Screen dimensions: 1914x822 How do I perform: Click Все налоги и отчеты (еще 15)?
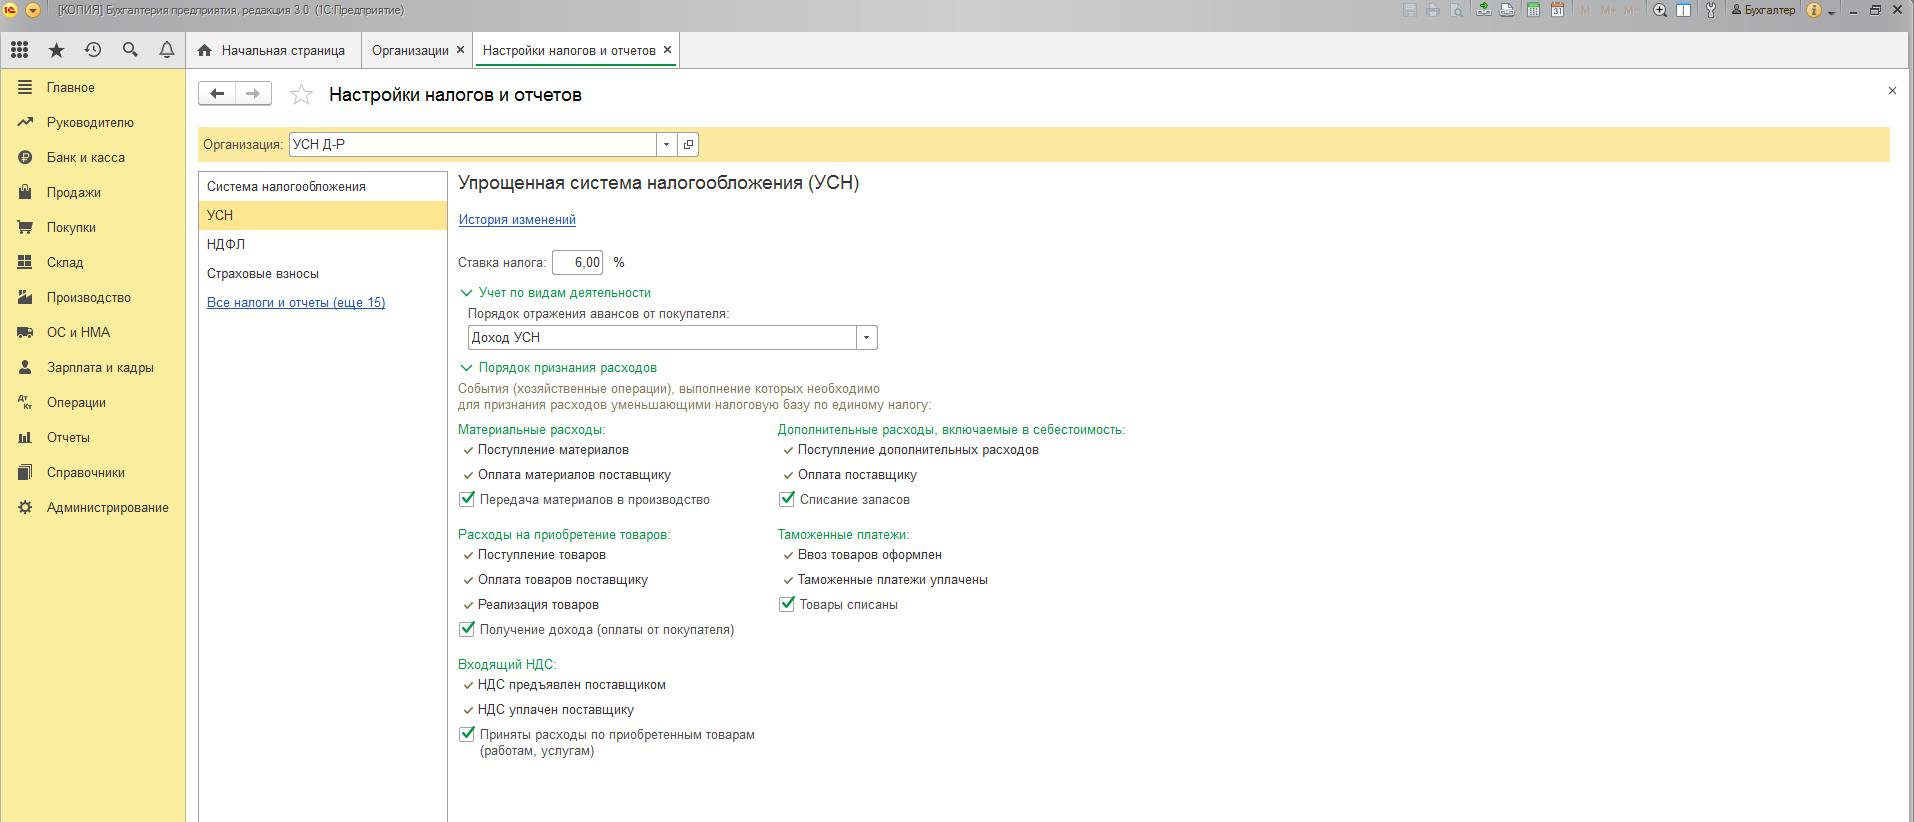point(296,303)
